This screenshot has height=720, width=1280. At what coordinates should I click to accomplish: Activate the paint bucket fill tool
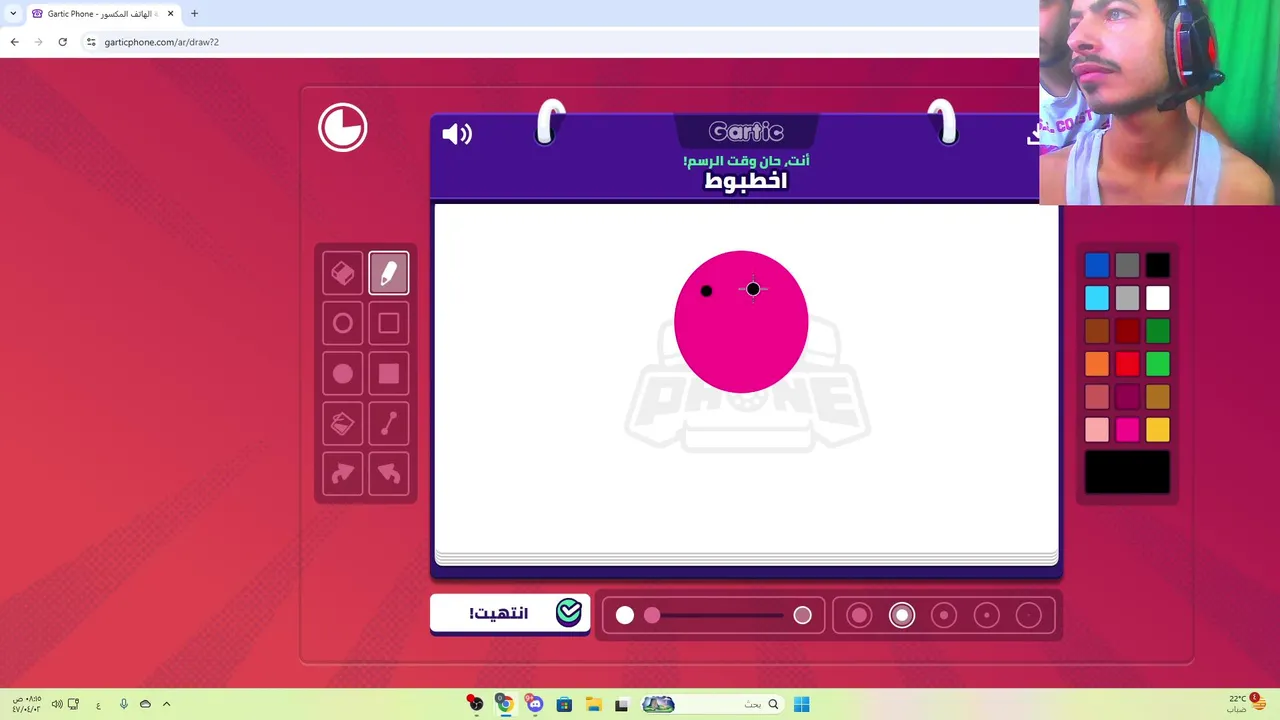click(343, 423)
